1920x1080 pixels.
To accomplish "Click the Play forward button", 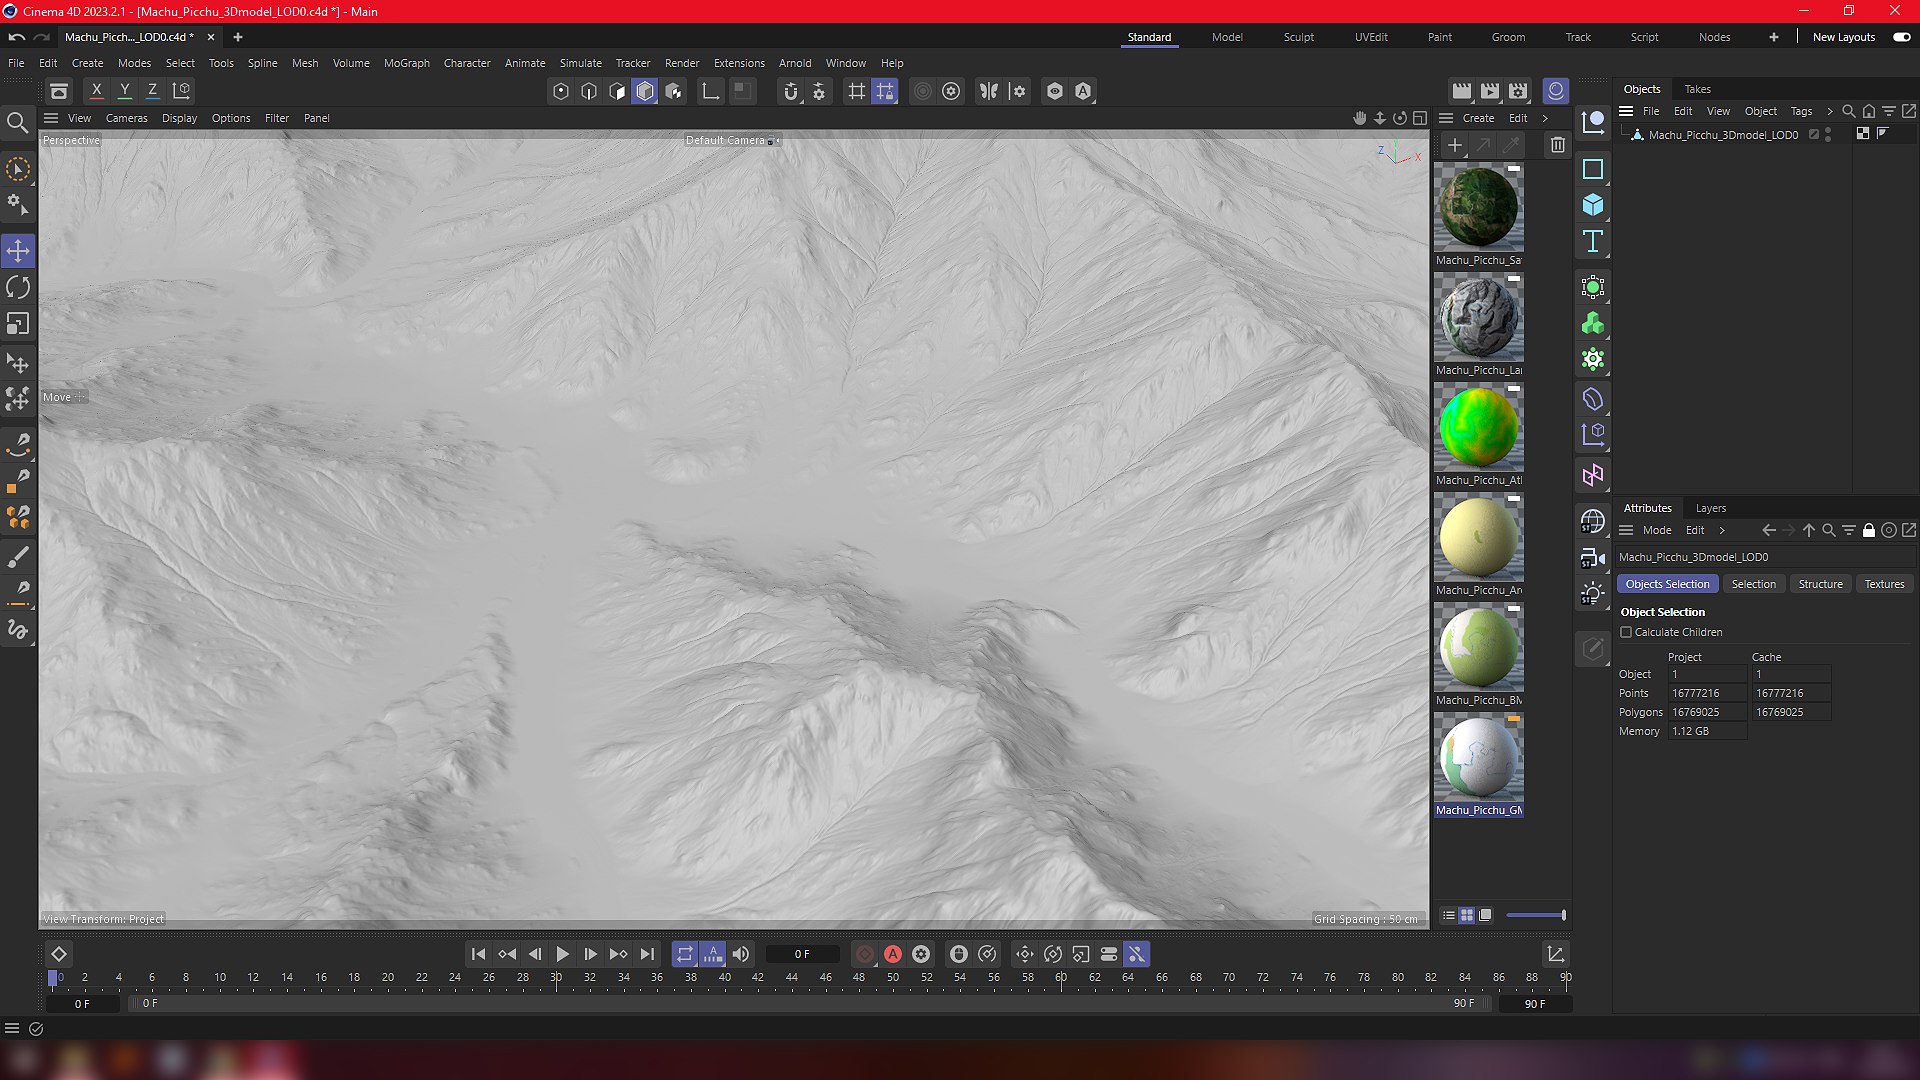I will (x=562, y=954).
